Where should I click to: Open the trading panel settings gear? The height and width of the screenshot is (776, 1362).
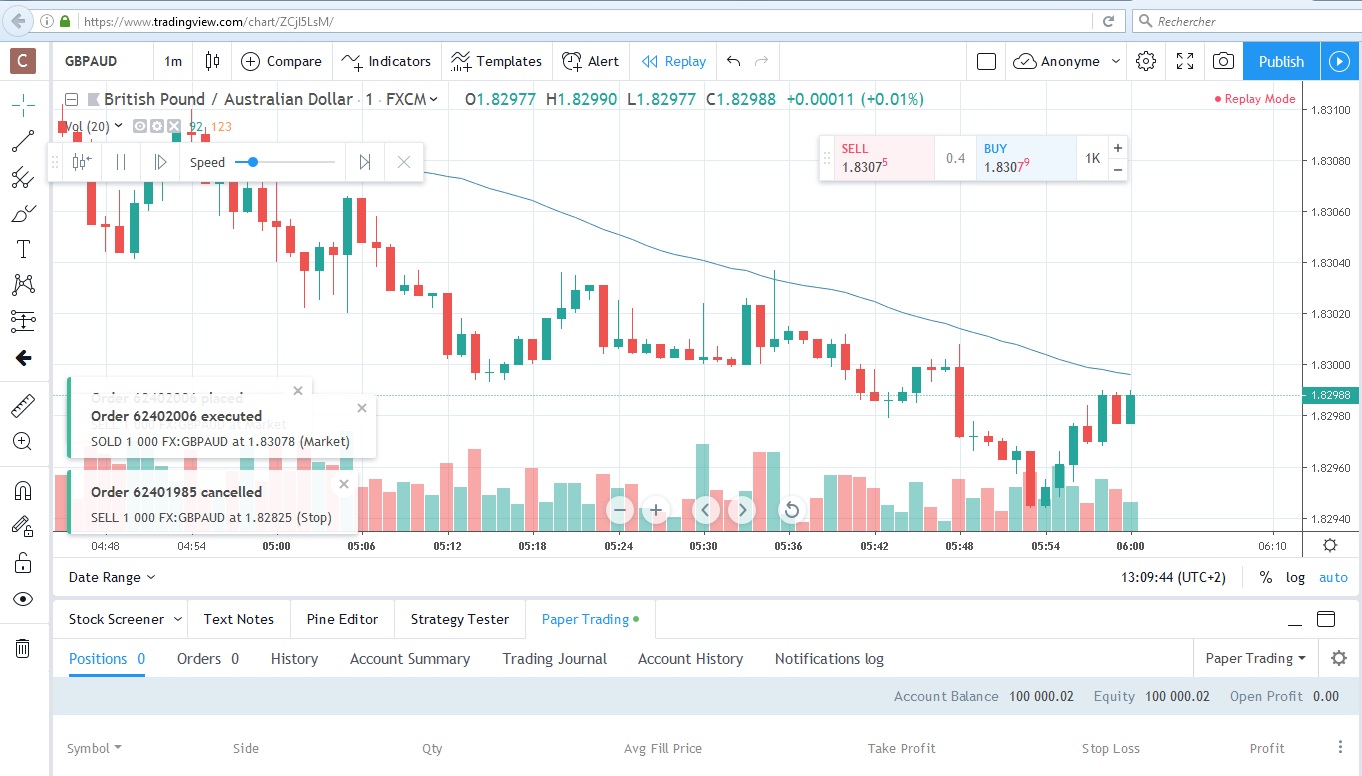[x=1339, y=658]
